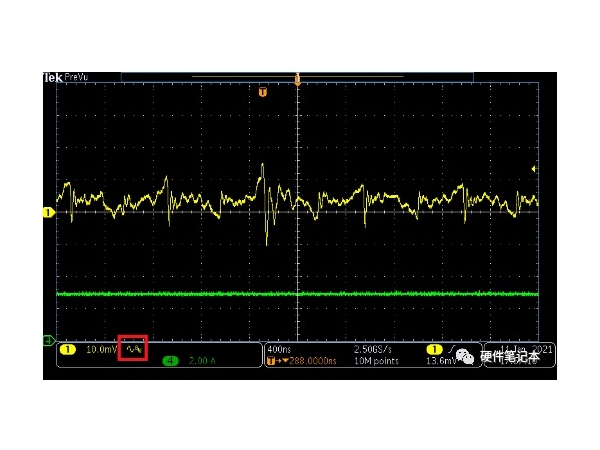The width and height of the screenshot is (600, 450).
Task: Click channel 4 ground reference marker at the left edge
Action: click(49, 340)
